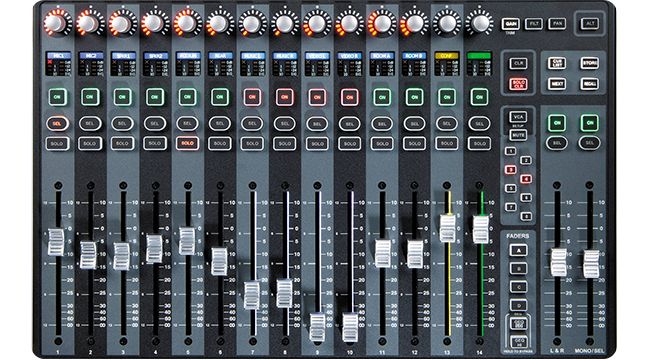Advance to the NEXT cue

tap(557, 84)
